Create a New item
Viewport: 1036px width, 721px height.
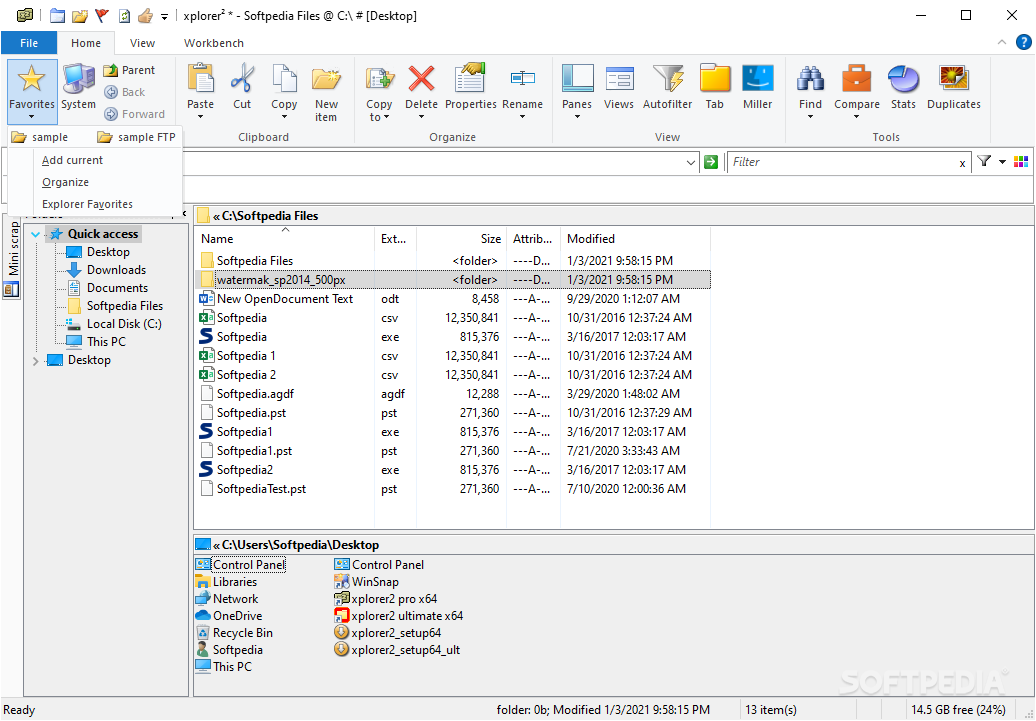pos(326,93)
